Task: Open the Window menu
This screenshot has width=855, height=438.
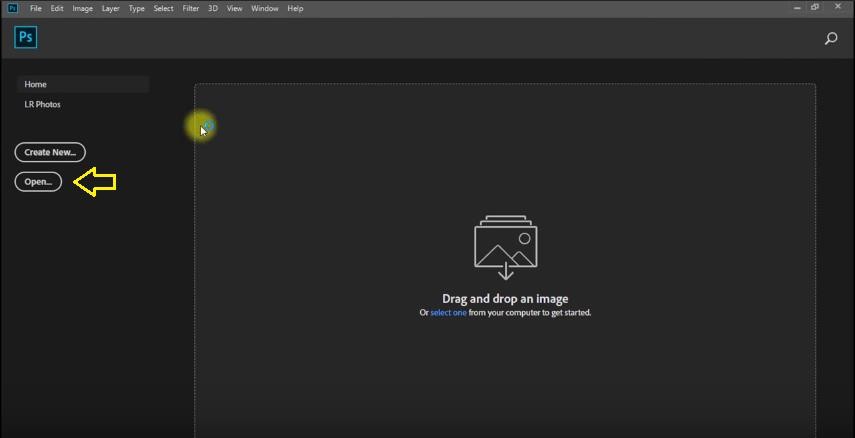Action: 265,9
